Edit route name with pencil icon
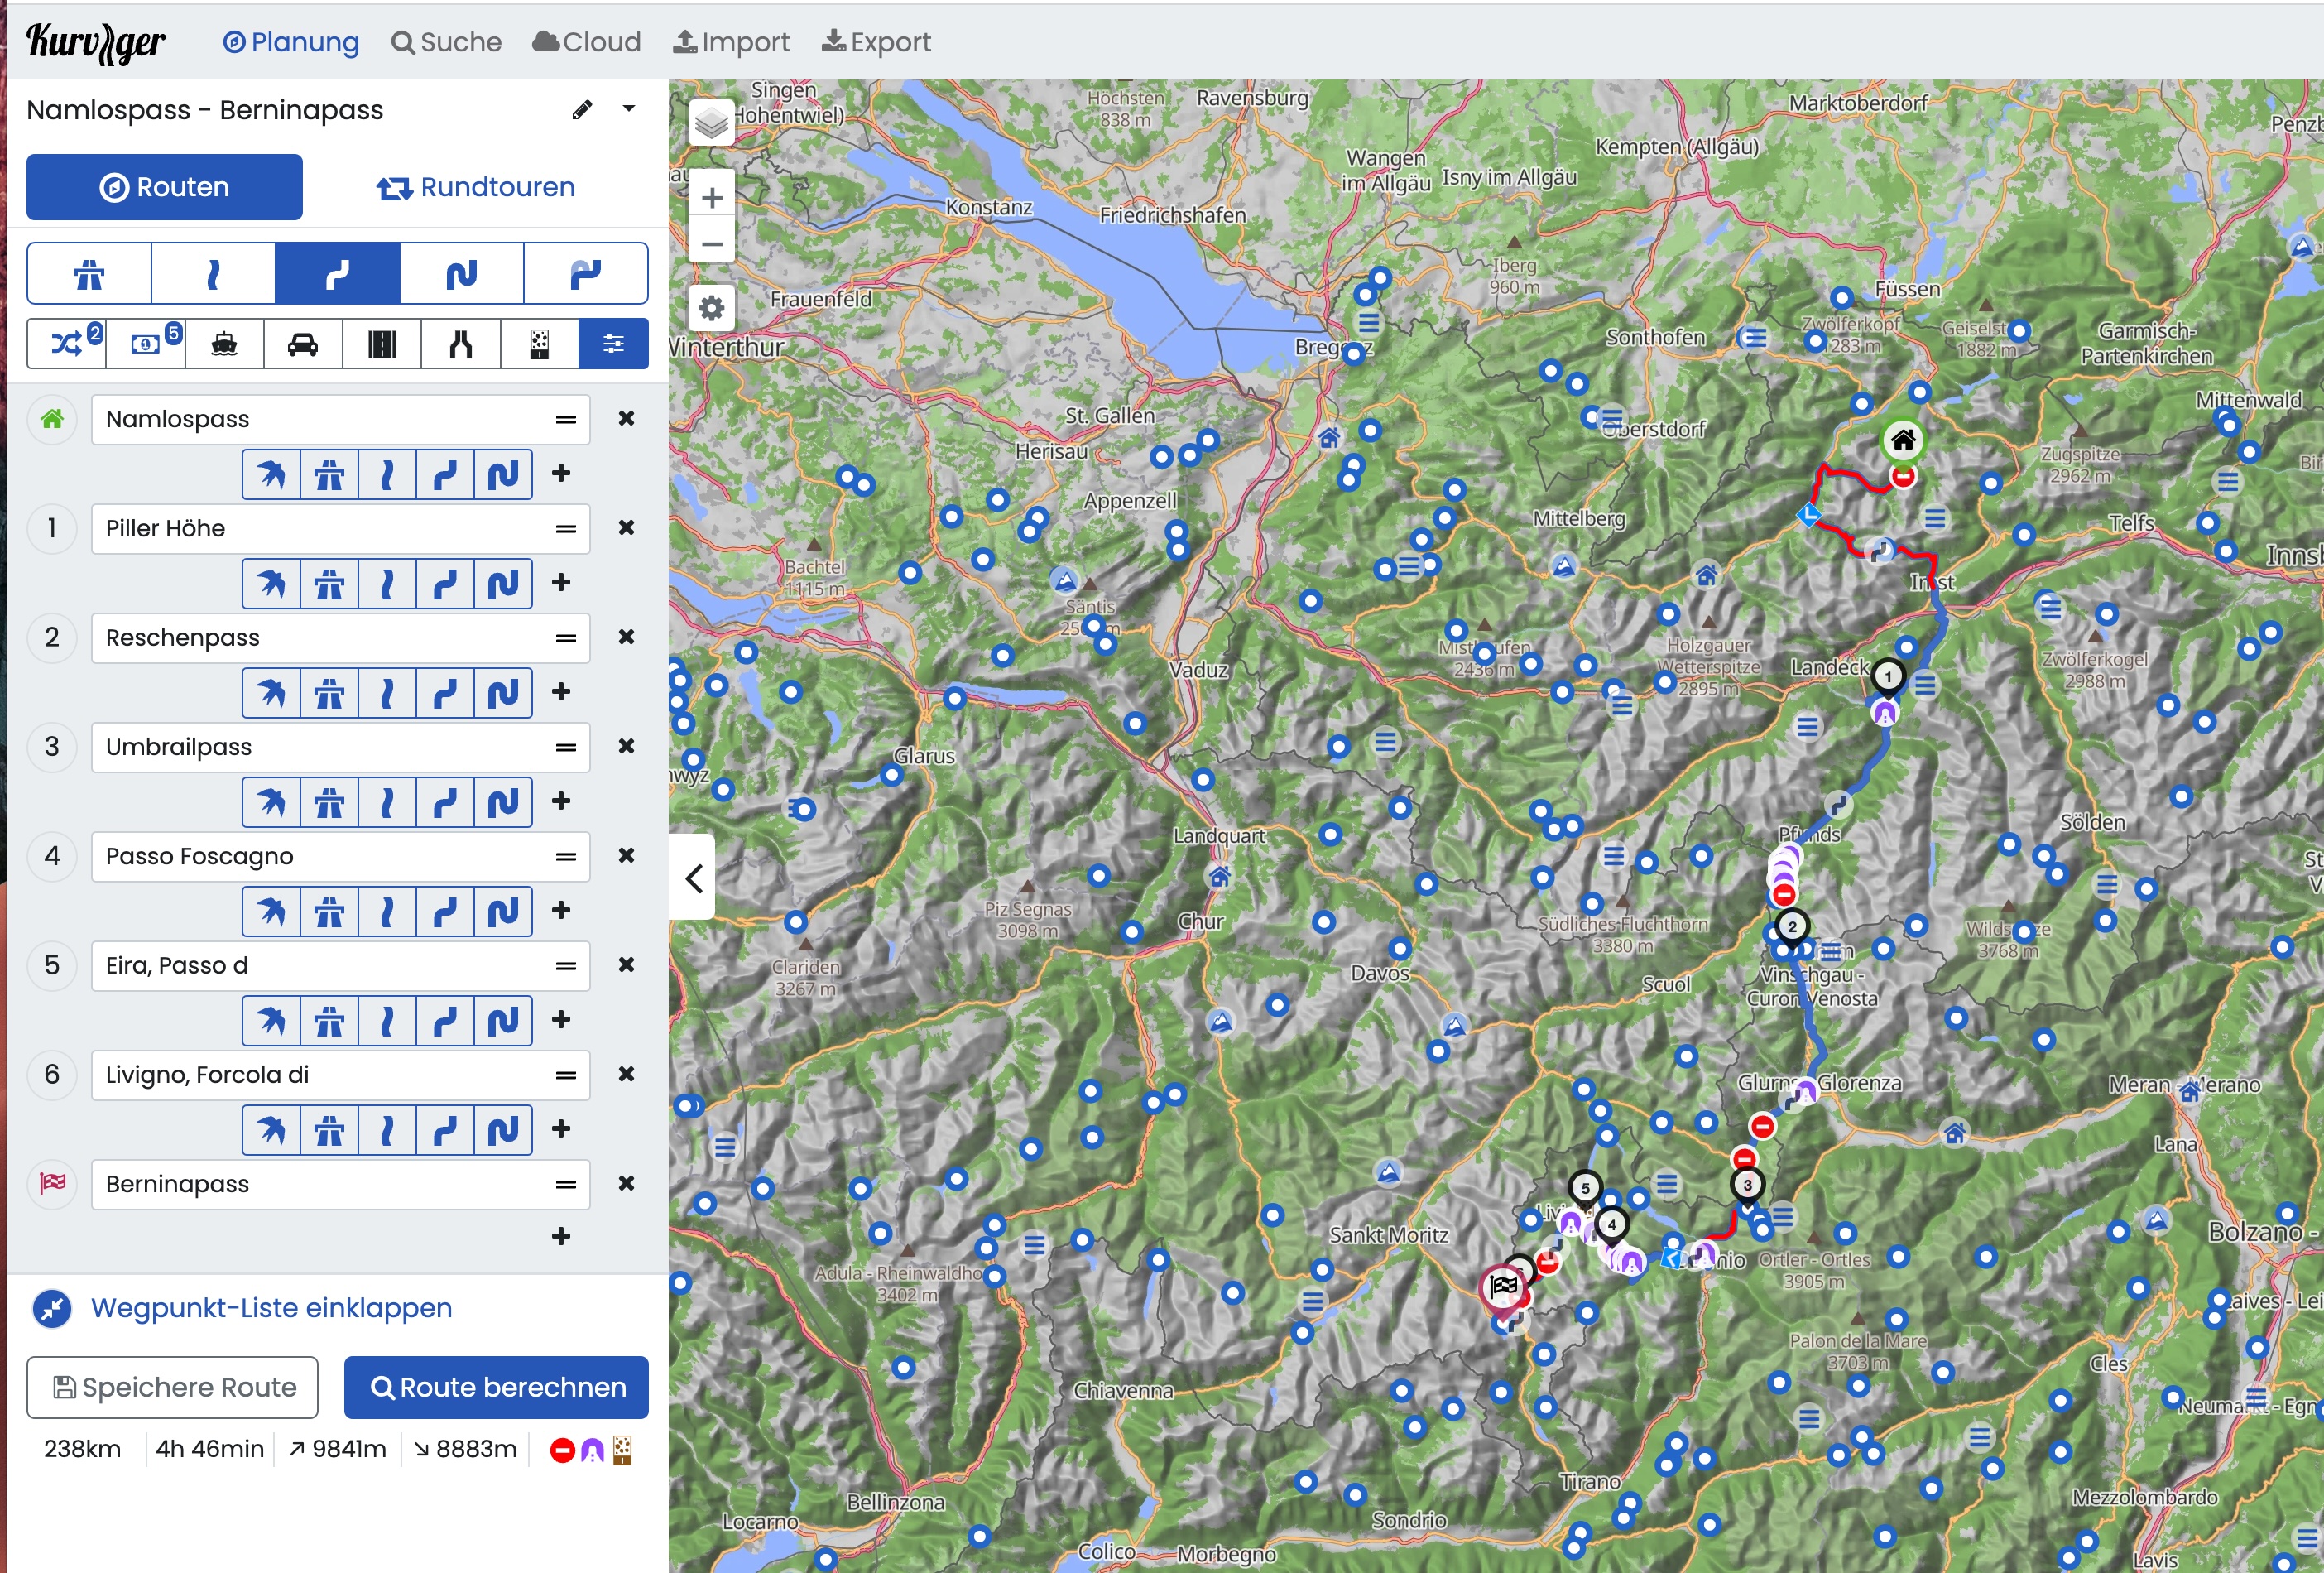Viewport: 2324px width, 1573px height. point(582,110)
